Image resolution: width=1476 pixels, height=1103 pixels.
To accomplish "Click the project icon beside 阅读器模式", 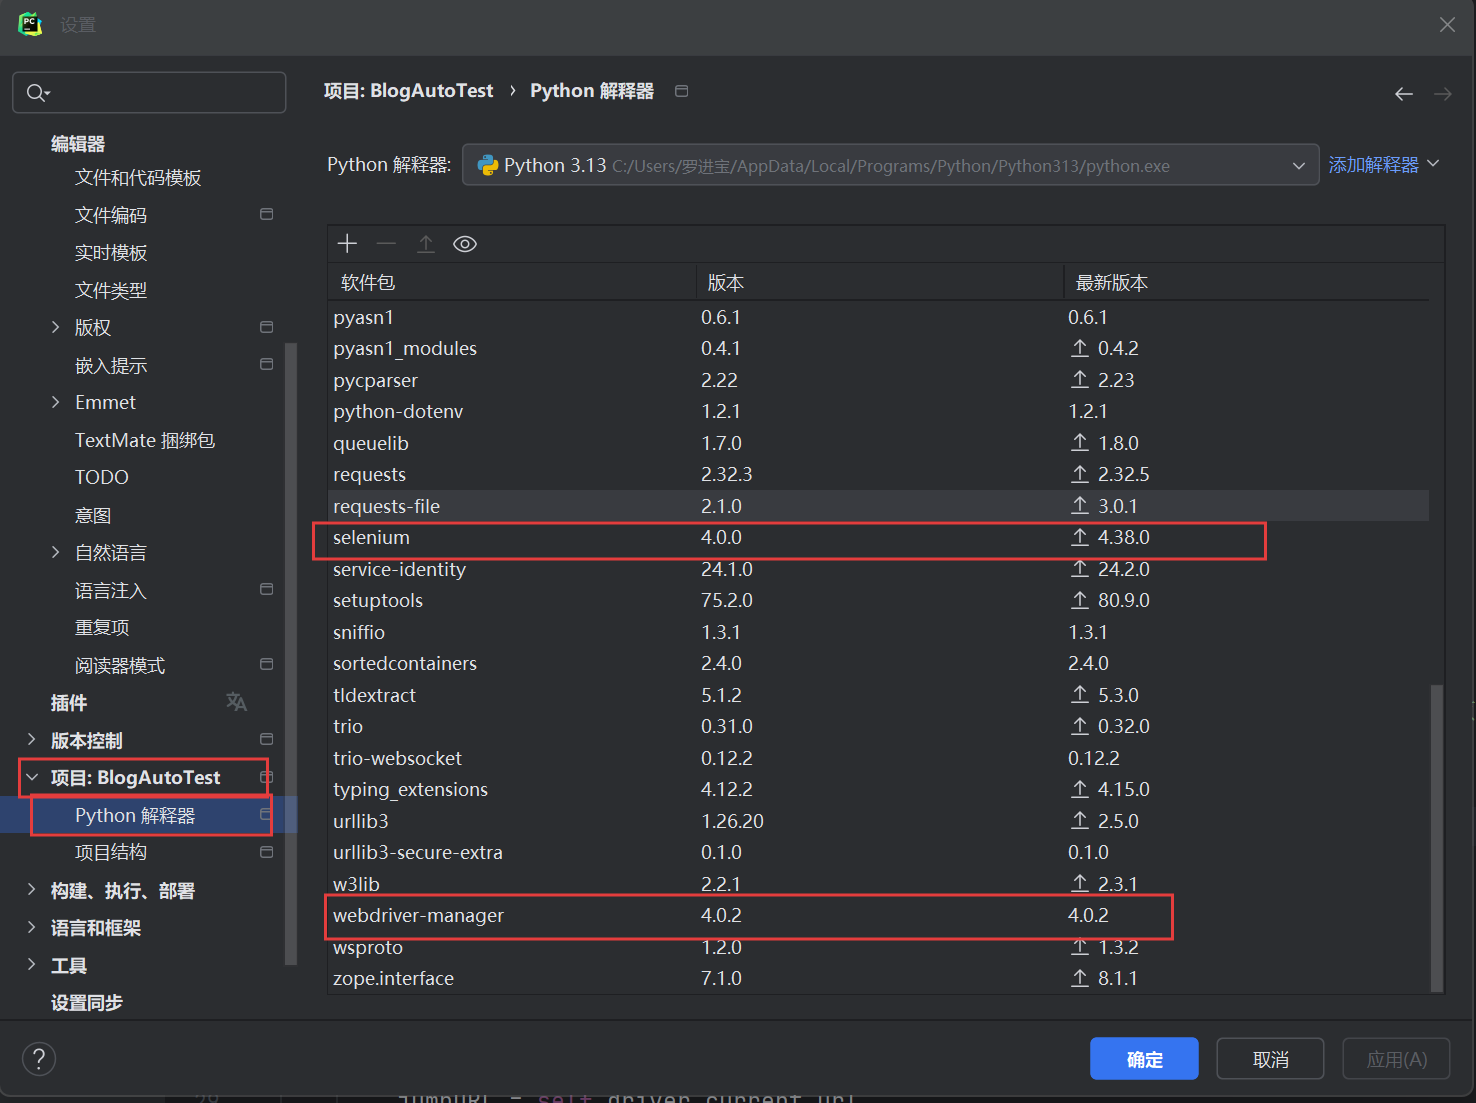I will 266,664.
